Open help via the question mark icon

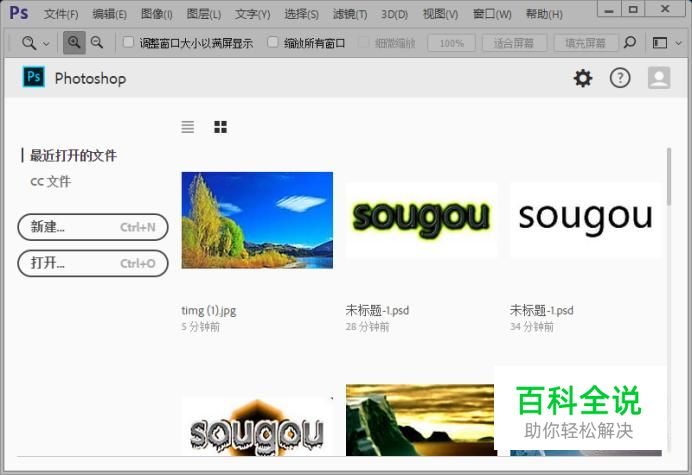point(620,78)
